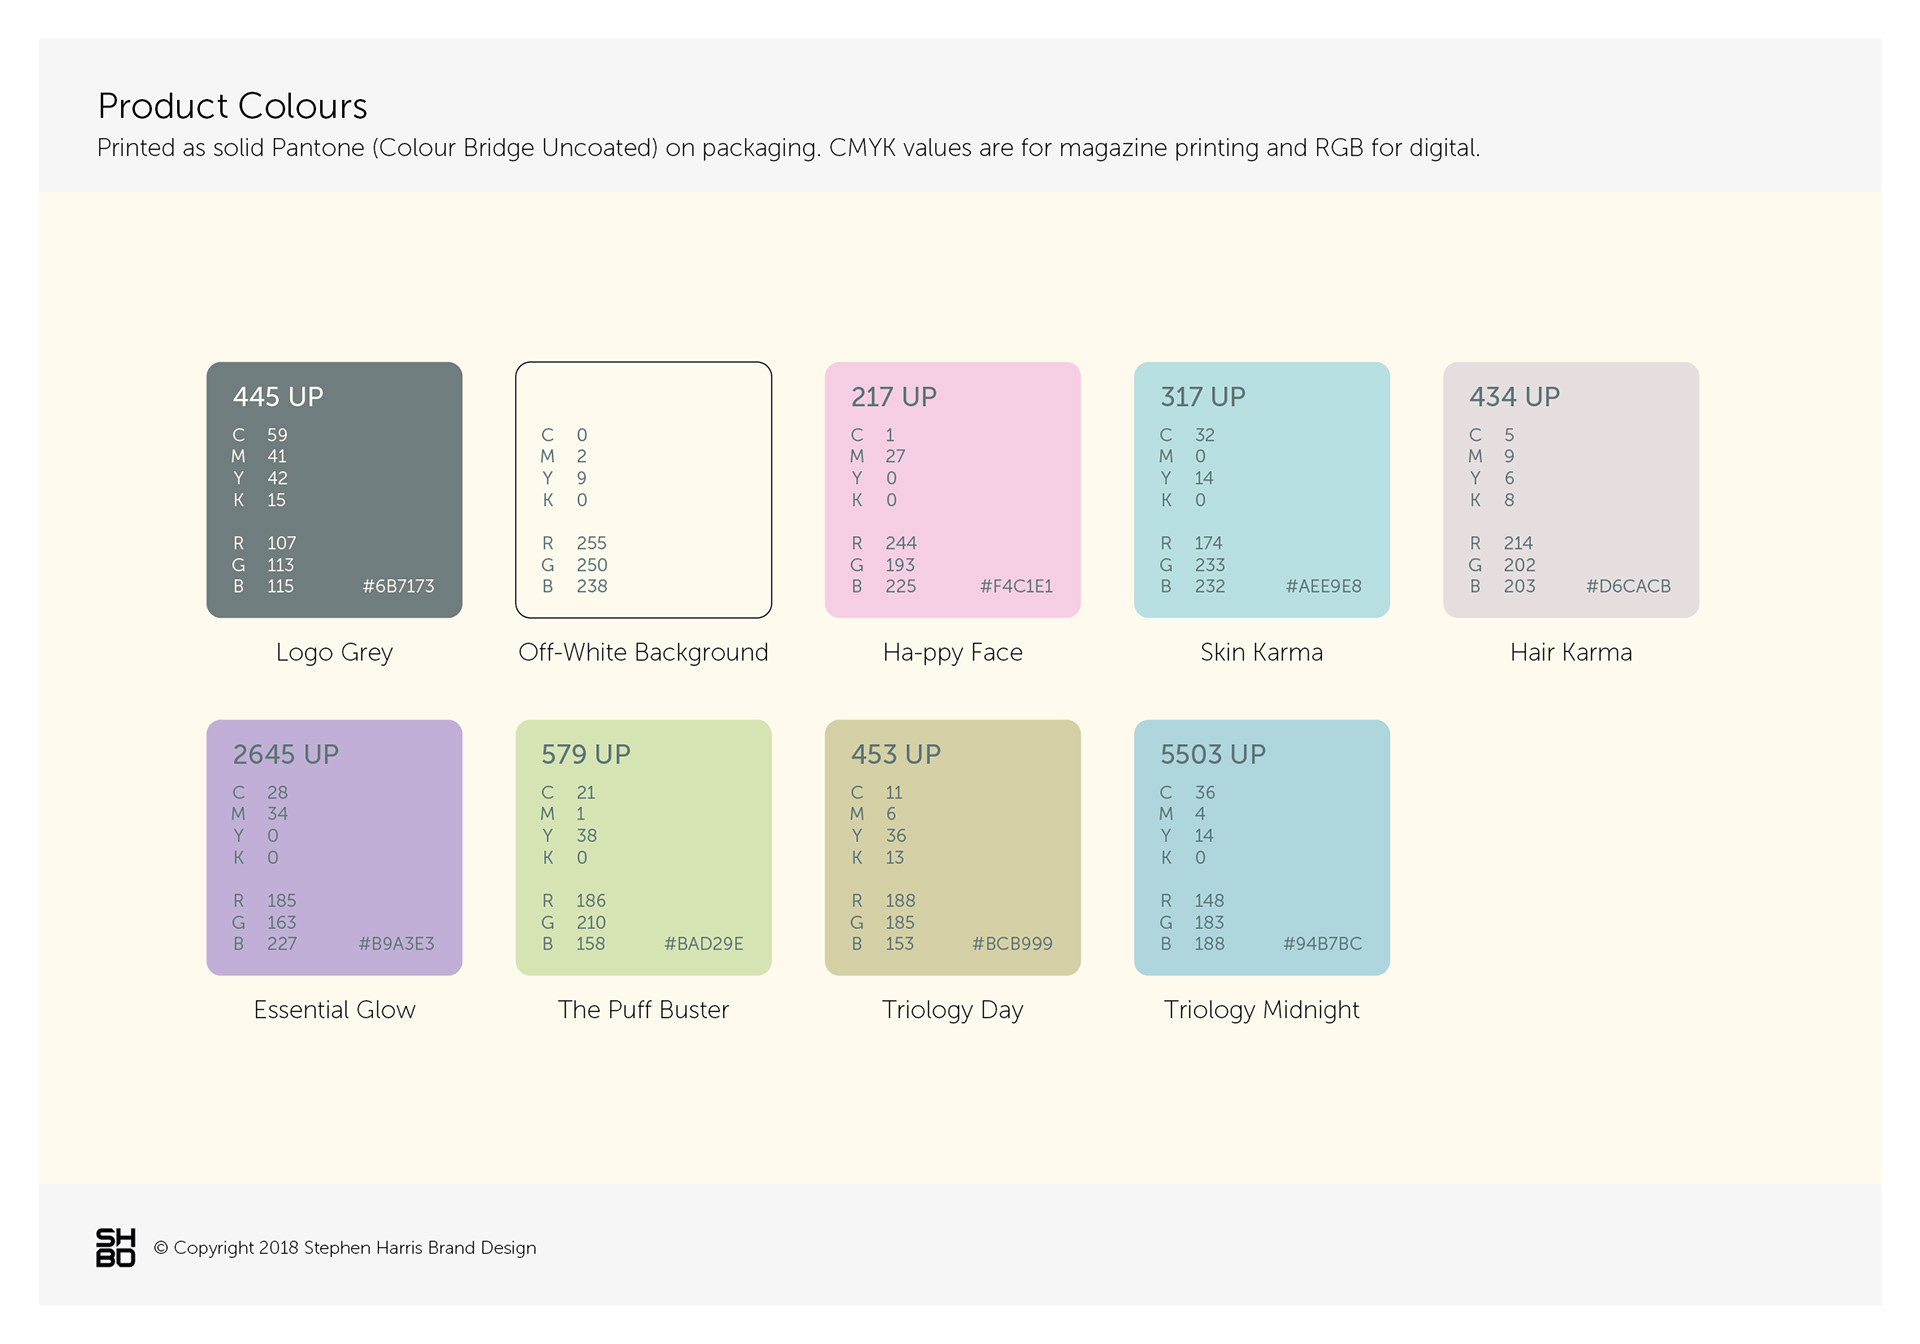Click the #AEE9E8 hex value
The image size is (1920, 1344).
[x=1323, y=586]
